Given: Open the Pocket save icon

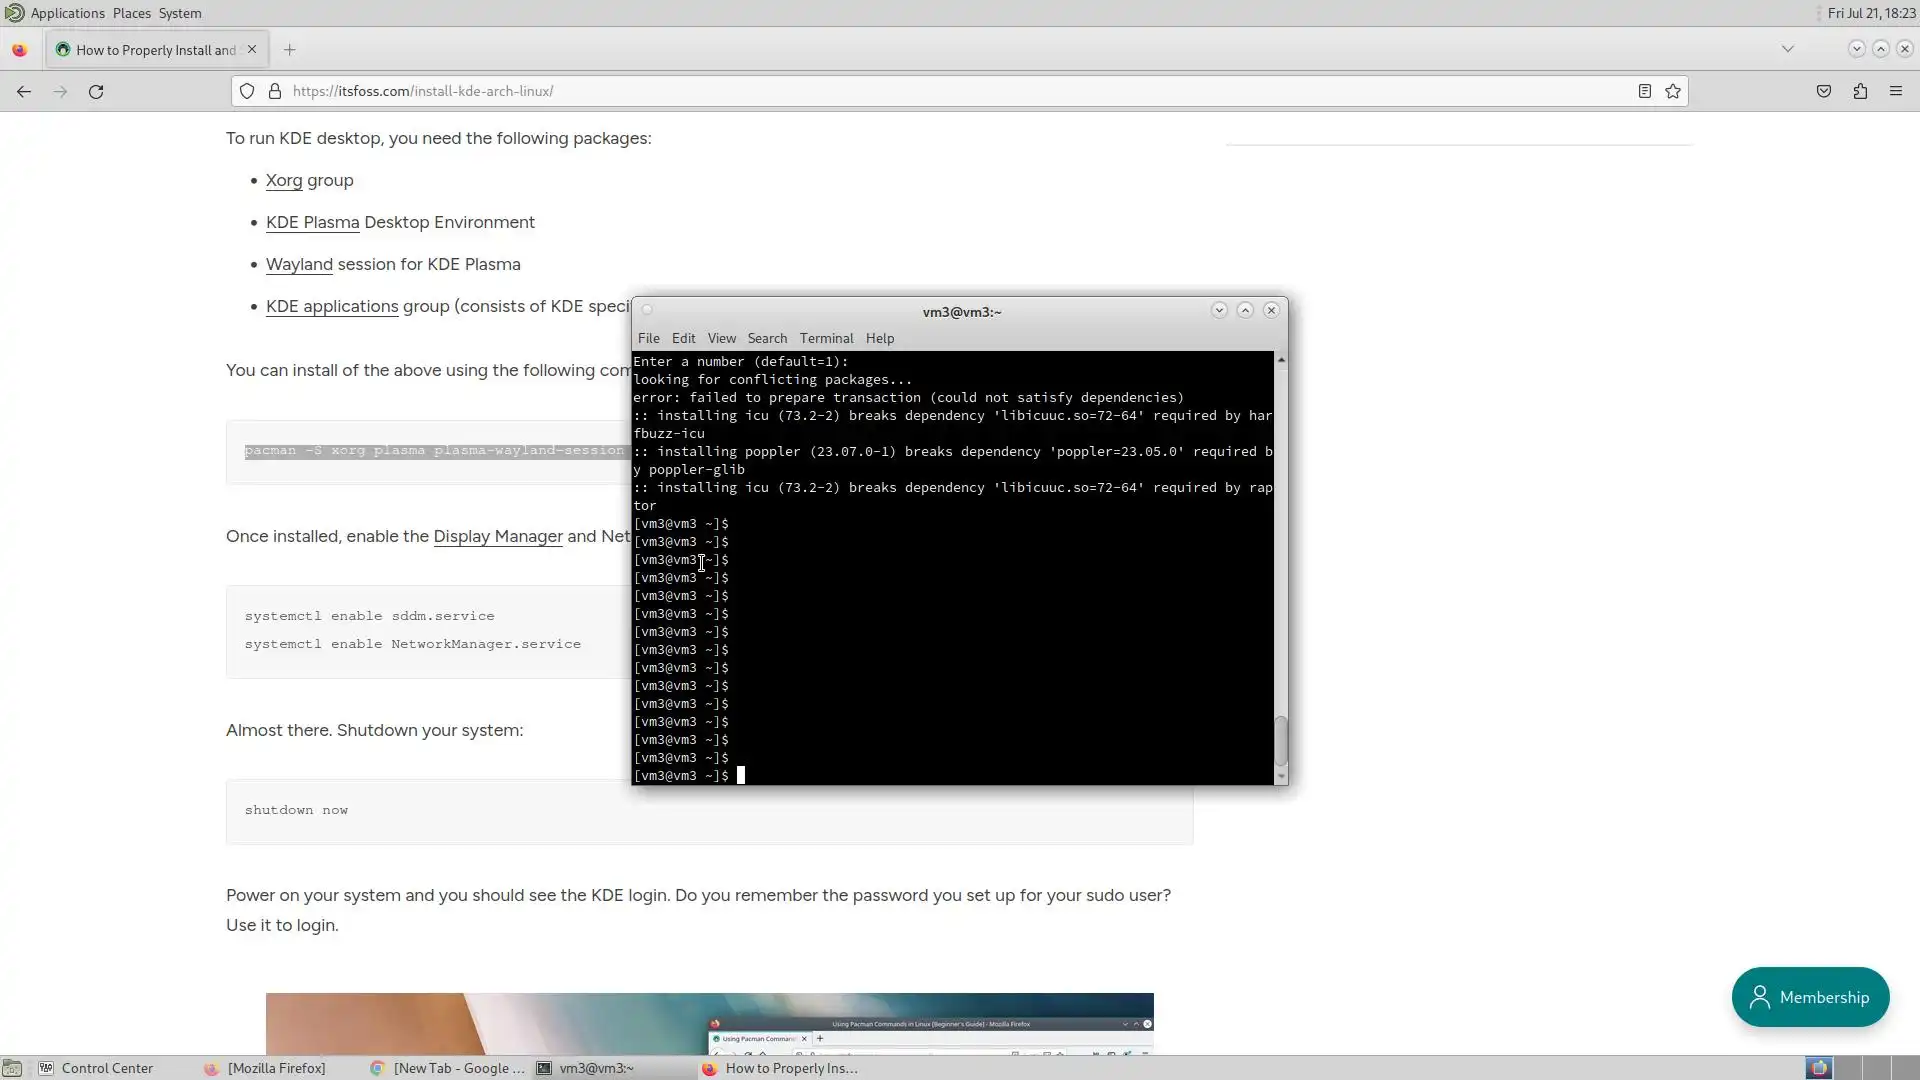Looking at the screenshot, I should pyautogui.click(x=1824, y=91).
